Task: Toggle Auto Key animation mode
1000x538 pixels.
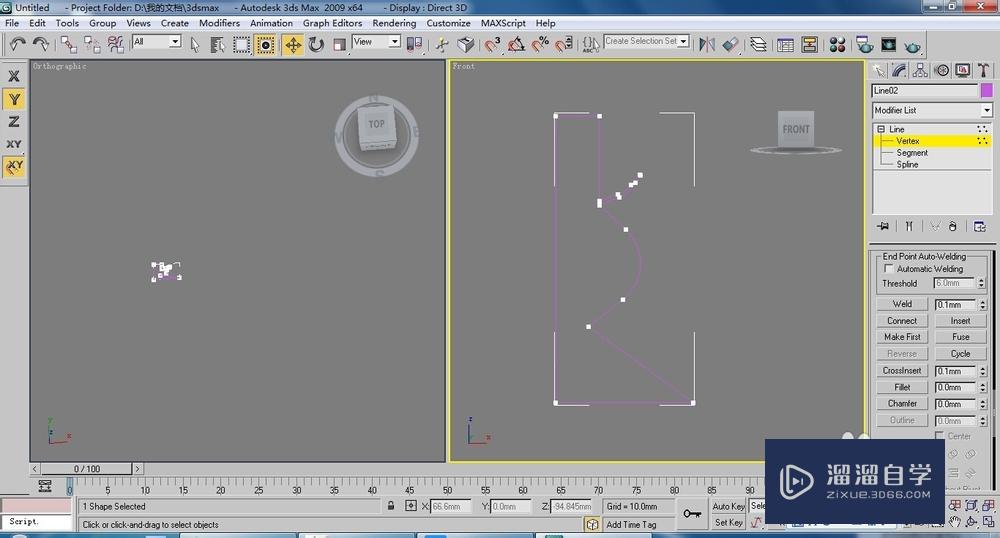Action: 728,507
